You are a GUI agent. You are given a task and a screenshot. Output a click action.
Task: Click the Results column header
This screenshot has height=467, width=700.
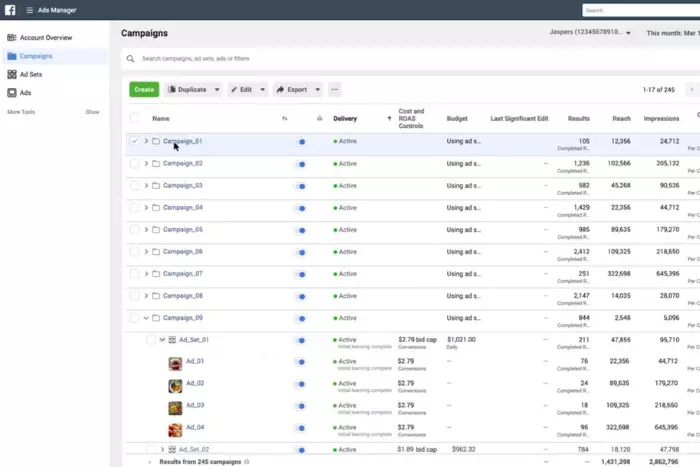tap(579, 118)
